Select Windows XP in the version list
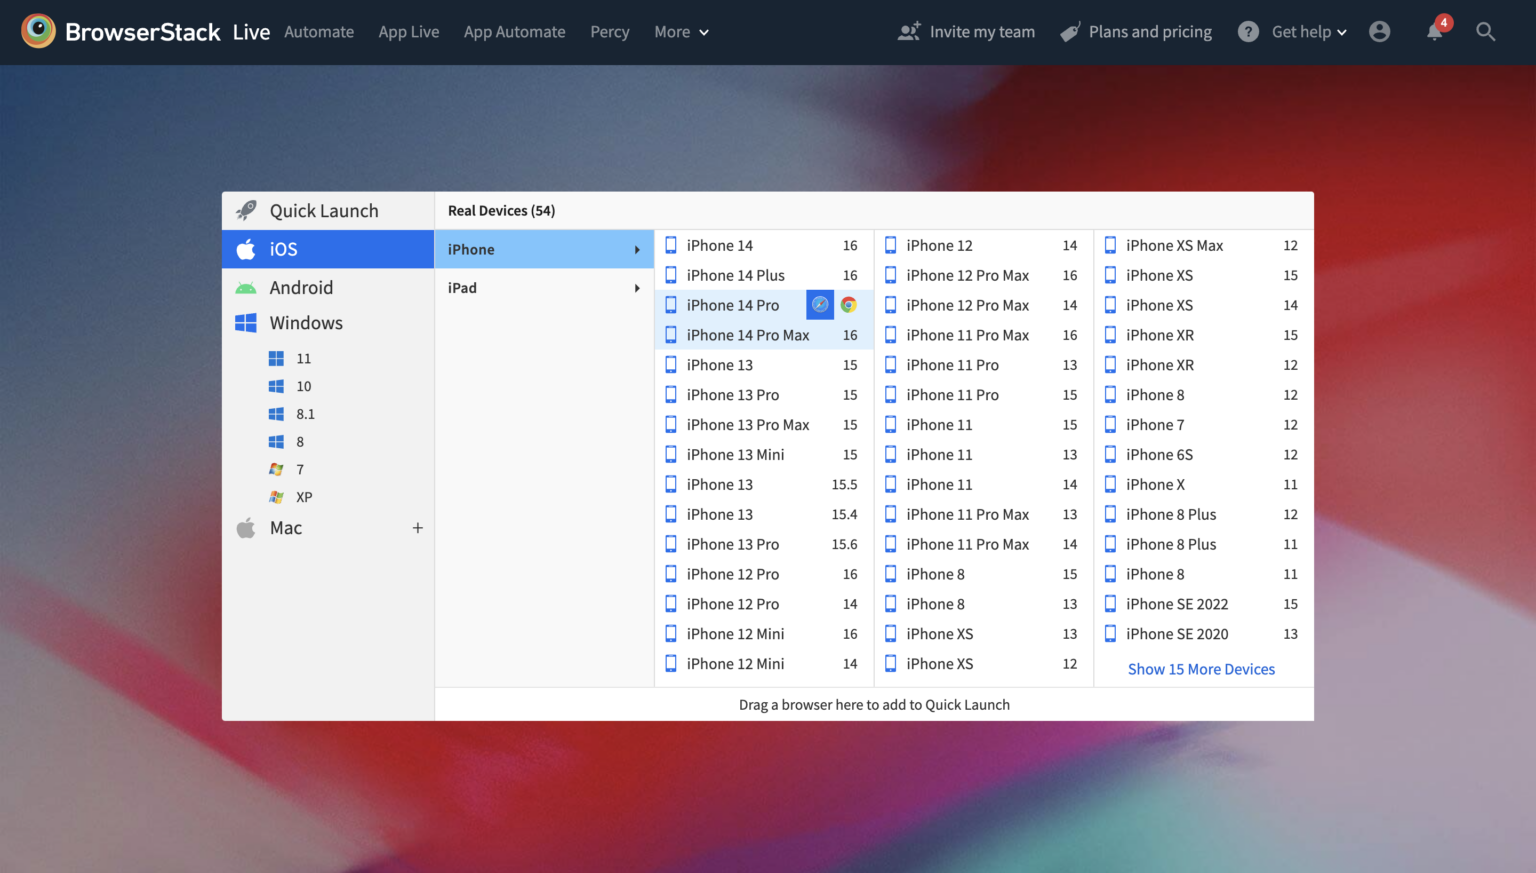Image resolution: width=1536 pixels, height=873 pixels. [303, 497]
